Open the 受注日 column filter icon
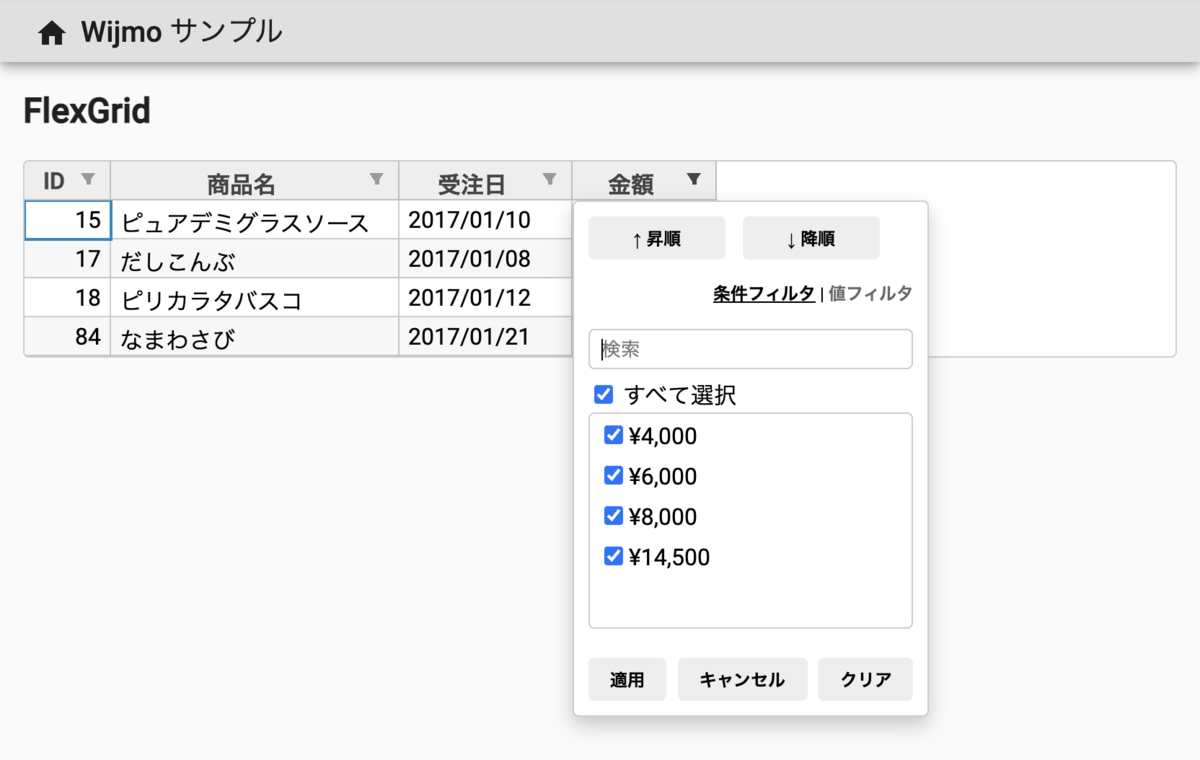 point(550,180)
